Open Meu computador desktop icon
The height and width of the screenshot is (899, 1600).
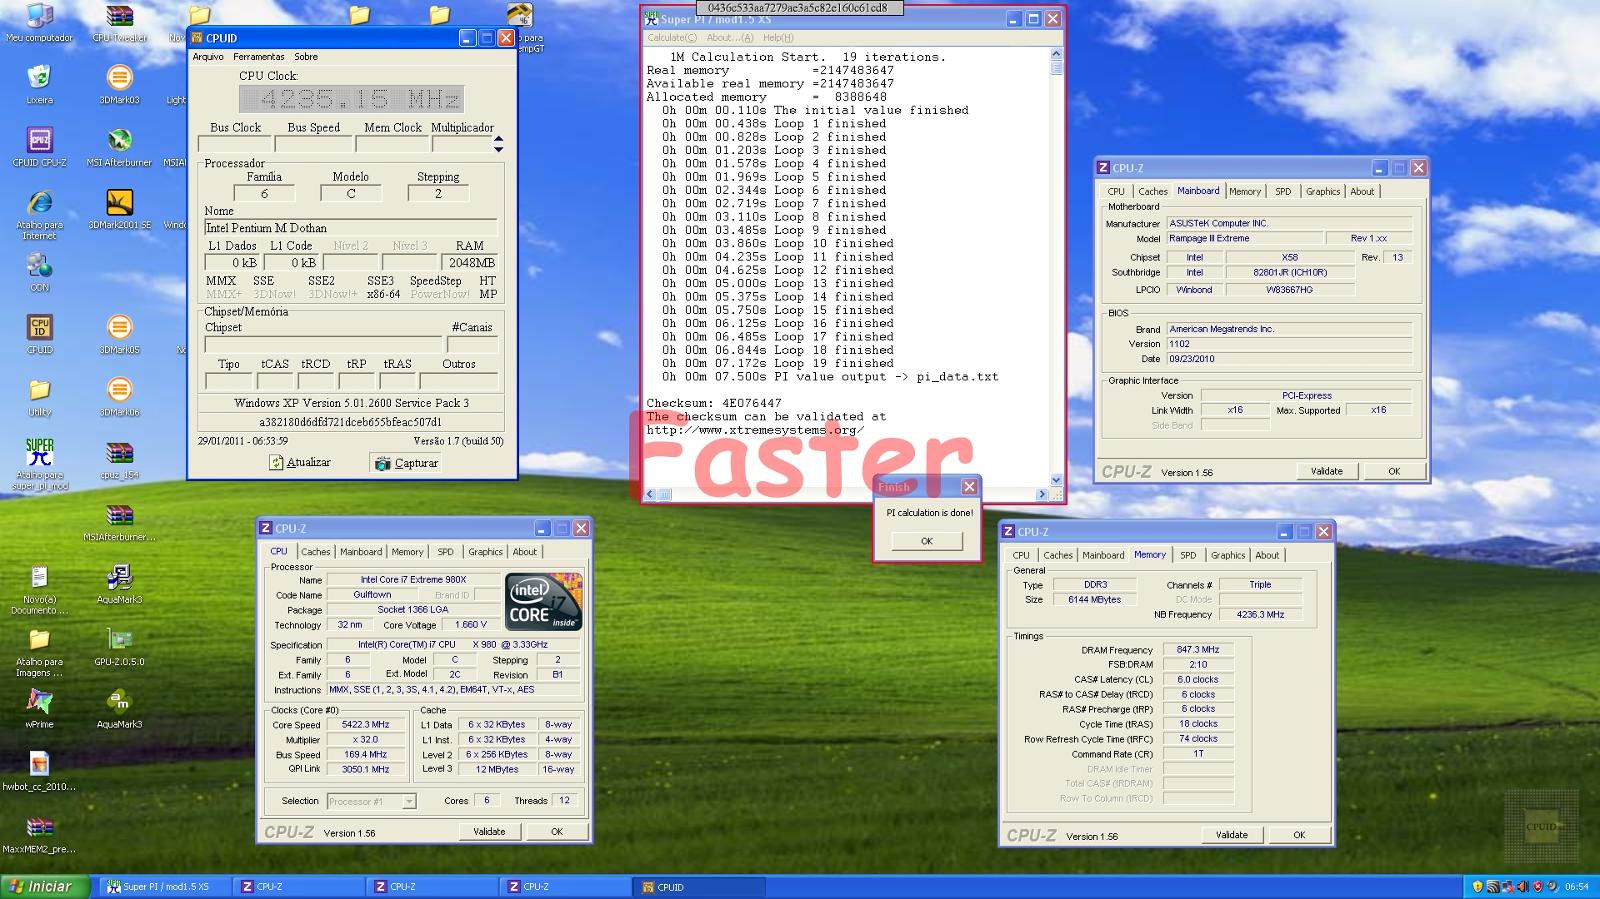pyautogui.click(x=39, y=23)
